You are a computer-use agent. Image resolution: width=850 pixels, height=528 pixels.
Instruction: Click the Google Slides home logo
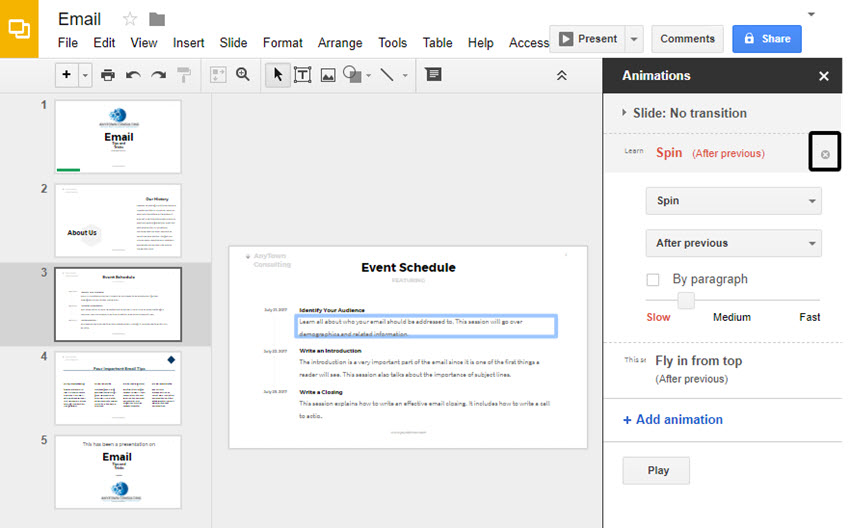click(19, 29)
